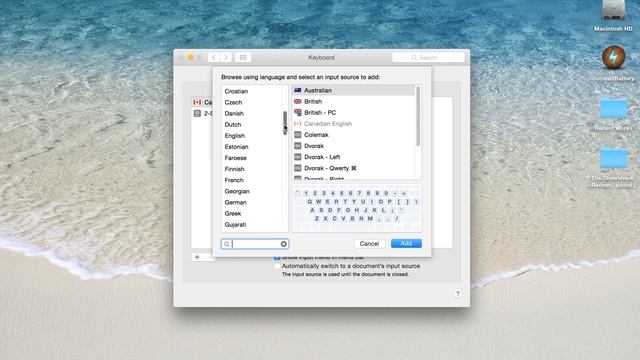Focus the language search input field
The image size is (640, 360).
click(x=255, y=244)
